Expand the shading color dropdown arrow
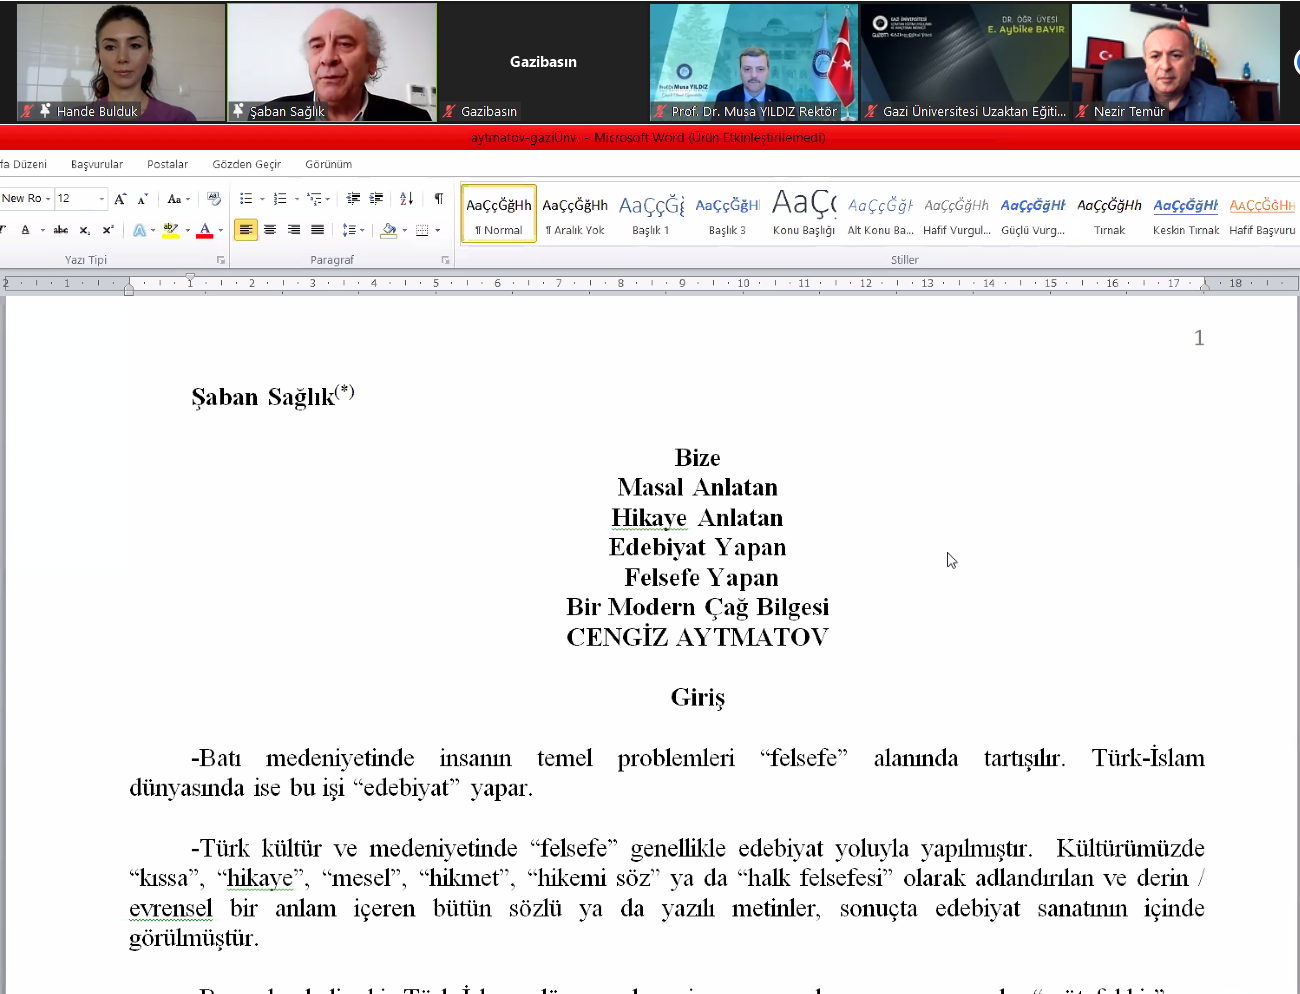1300x994 pixels. coord(405,230)
